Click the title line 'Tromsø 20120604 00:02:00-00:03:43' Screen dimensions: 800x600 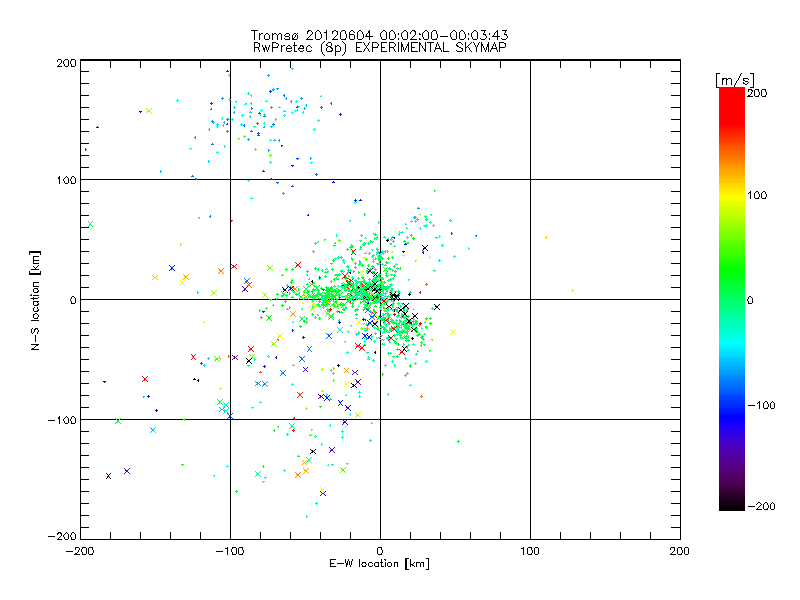click(379, 35)
